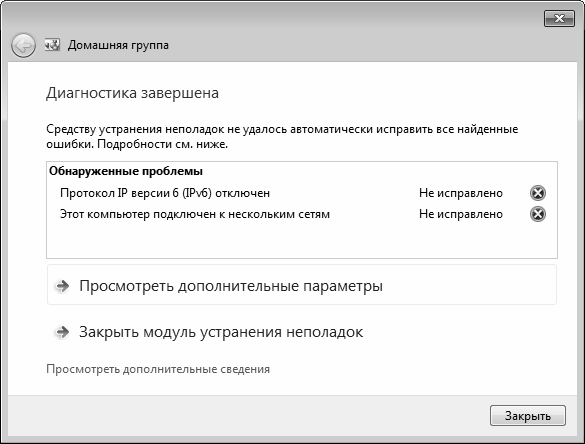The height and width of the screenshot is (444, 585).
Task: Click arrow icon beside Просмотреть дополнительные параметры
Action: tap(62, 286)
